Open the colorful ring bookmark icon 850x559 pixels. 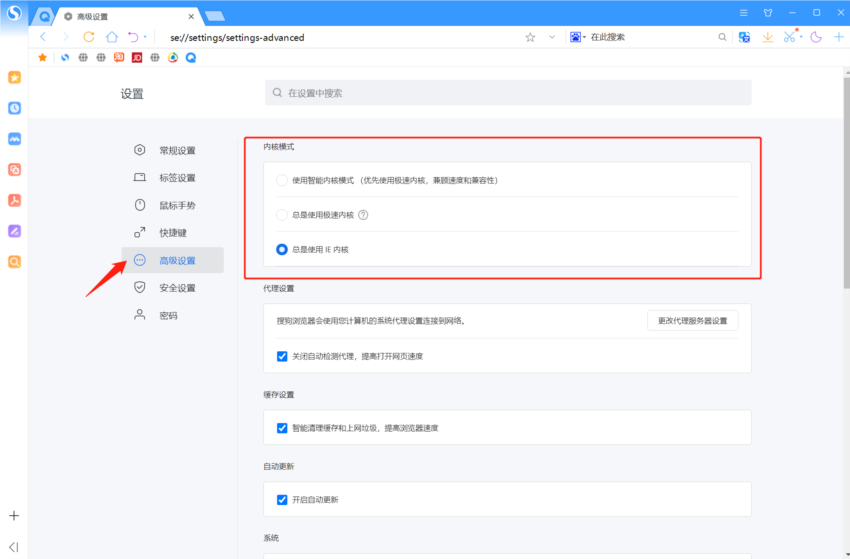(173, 57)
